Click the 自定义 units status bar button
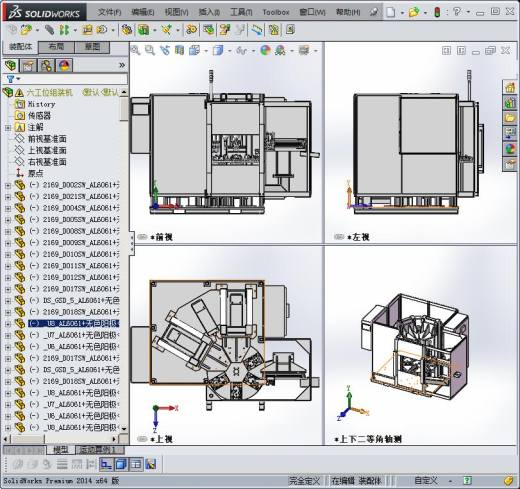520x489 pixels. point(426,480)
